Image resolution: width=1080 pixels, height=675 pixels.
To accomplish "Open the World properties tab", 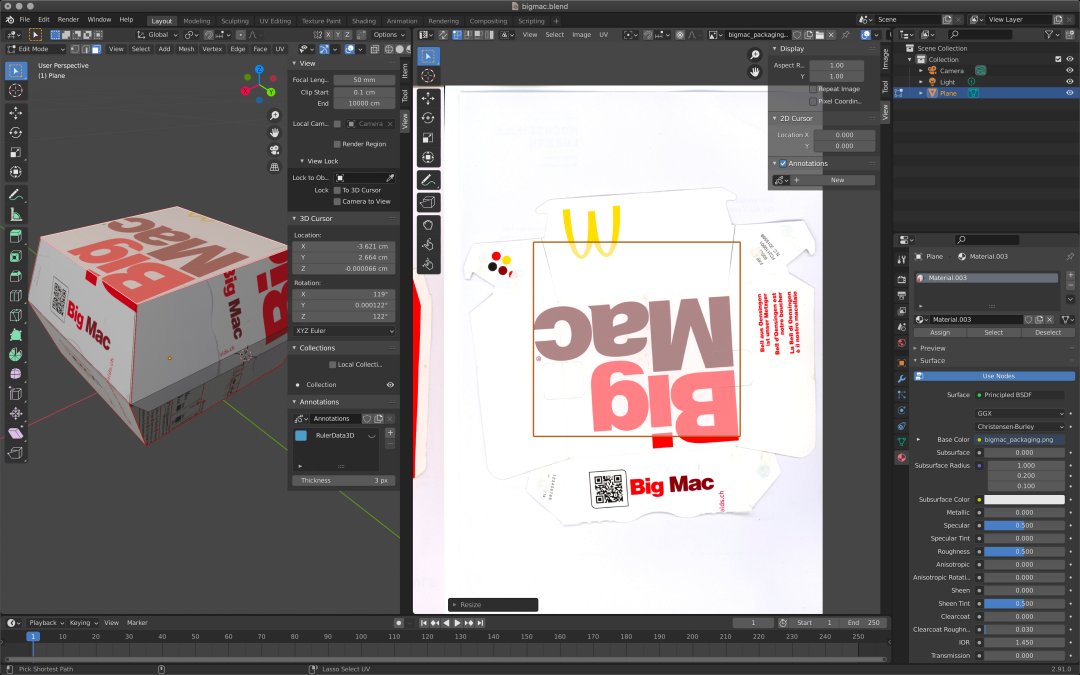I will click(902, 342).
